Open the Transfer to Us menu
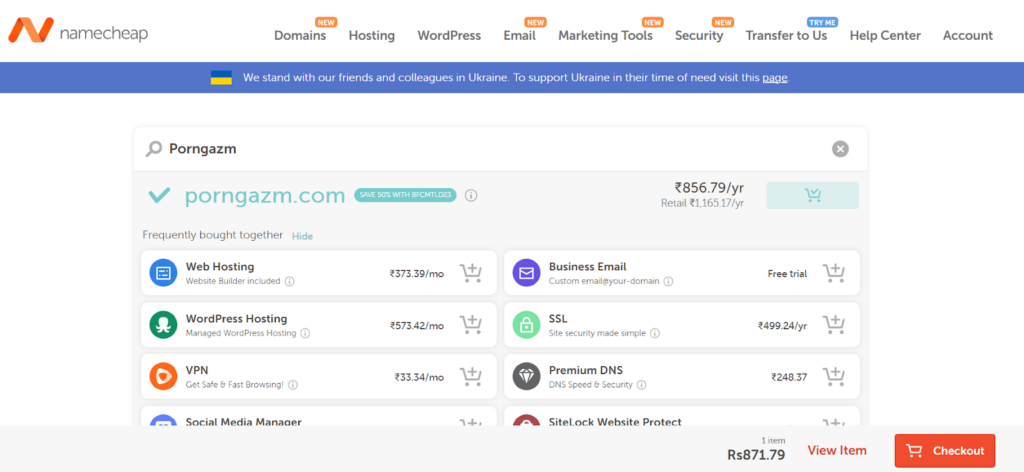 tap(786, 35)
